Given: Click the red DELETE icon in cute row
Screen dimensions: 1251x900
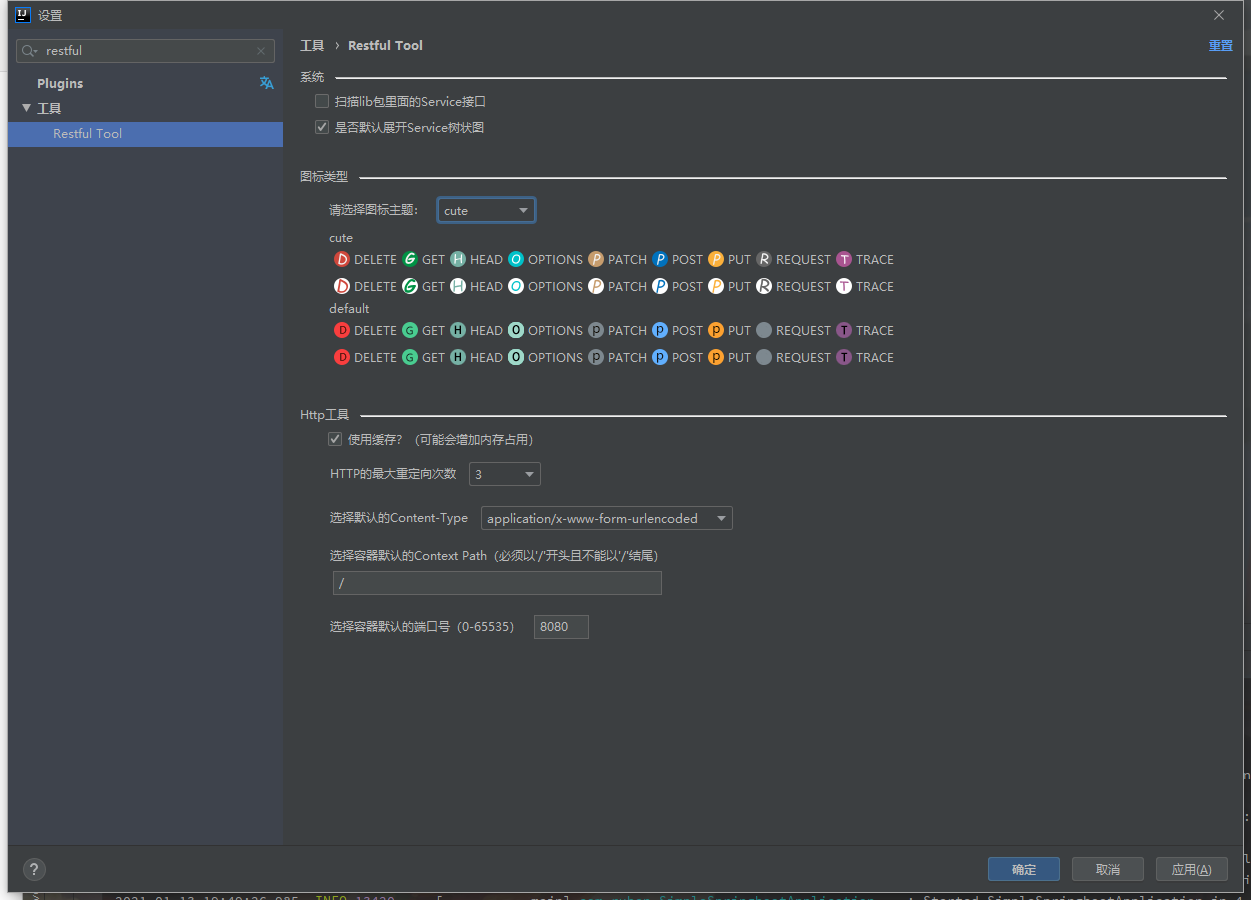Looking at the screenshot, I should point(342,259).
